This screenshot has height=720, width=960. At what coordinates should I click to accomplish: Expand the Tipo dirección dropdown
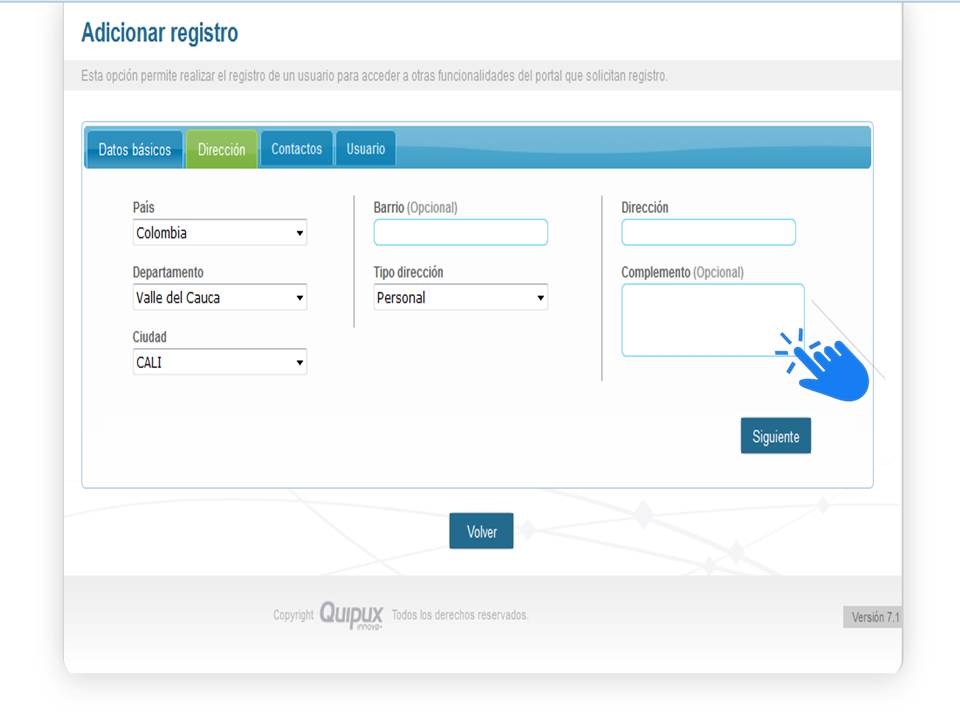(460, 298)
